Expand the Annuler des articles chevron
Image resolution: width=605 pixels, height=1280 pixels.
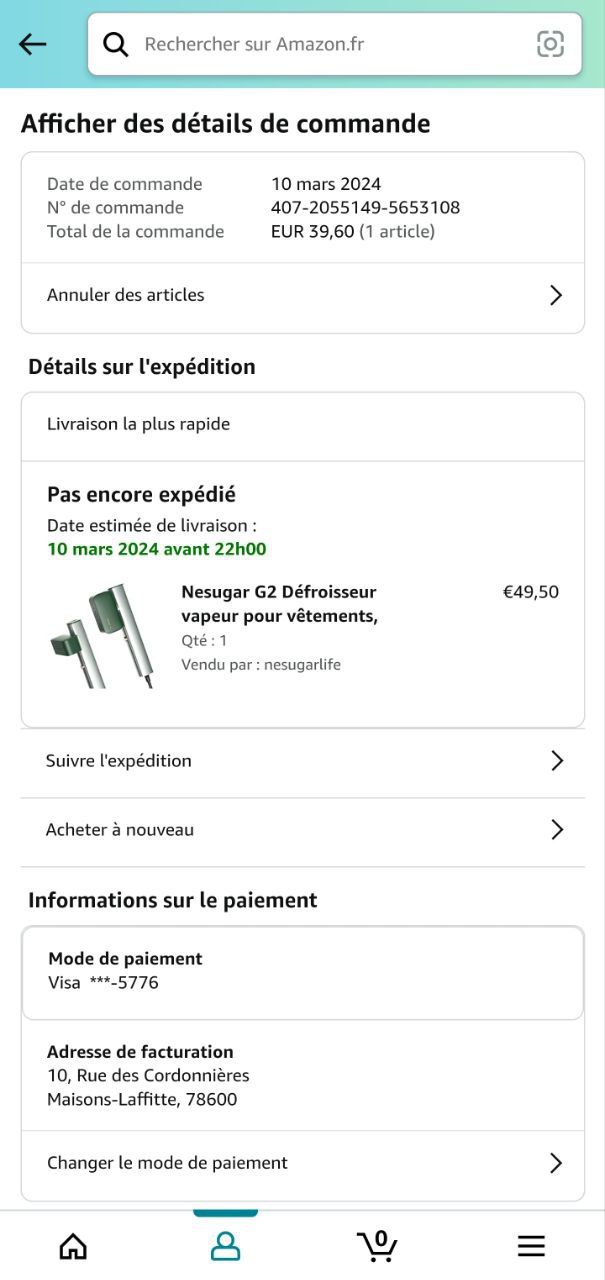pyautogui.click(x=556, y=295)
